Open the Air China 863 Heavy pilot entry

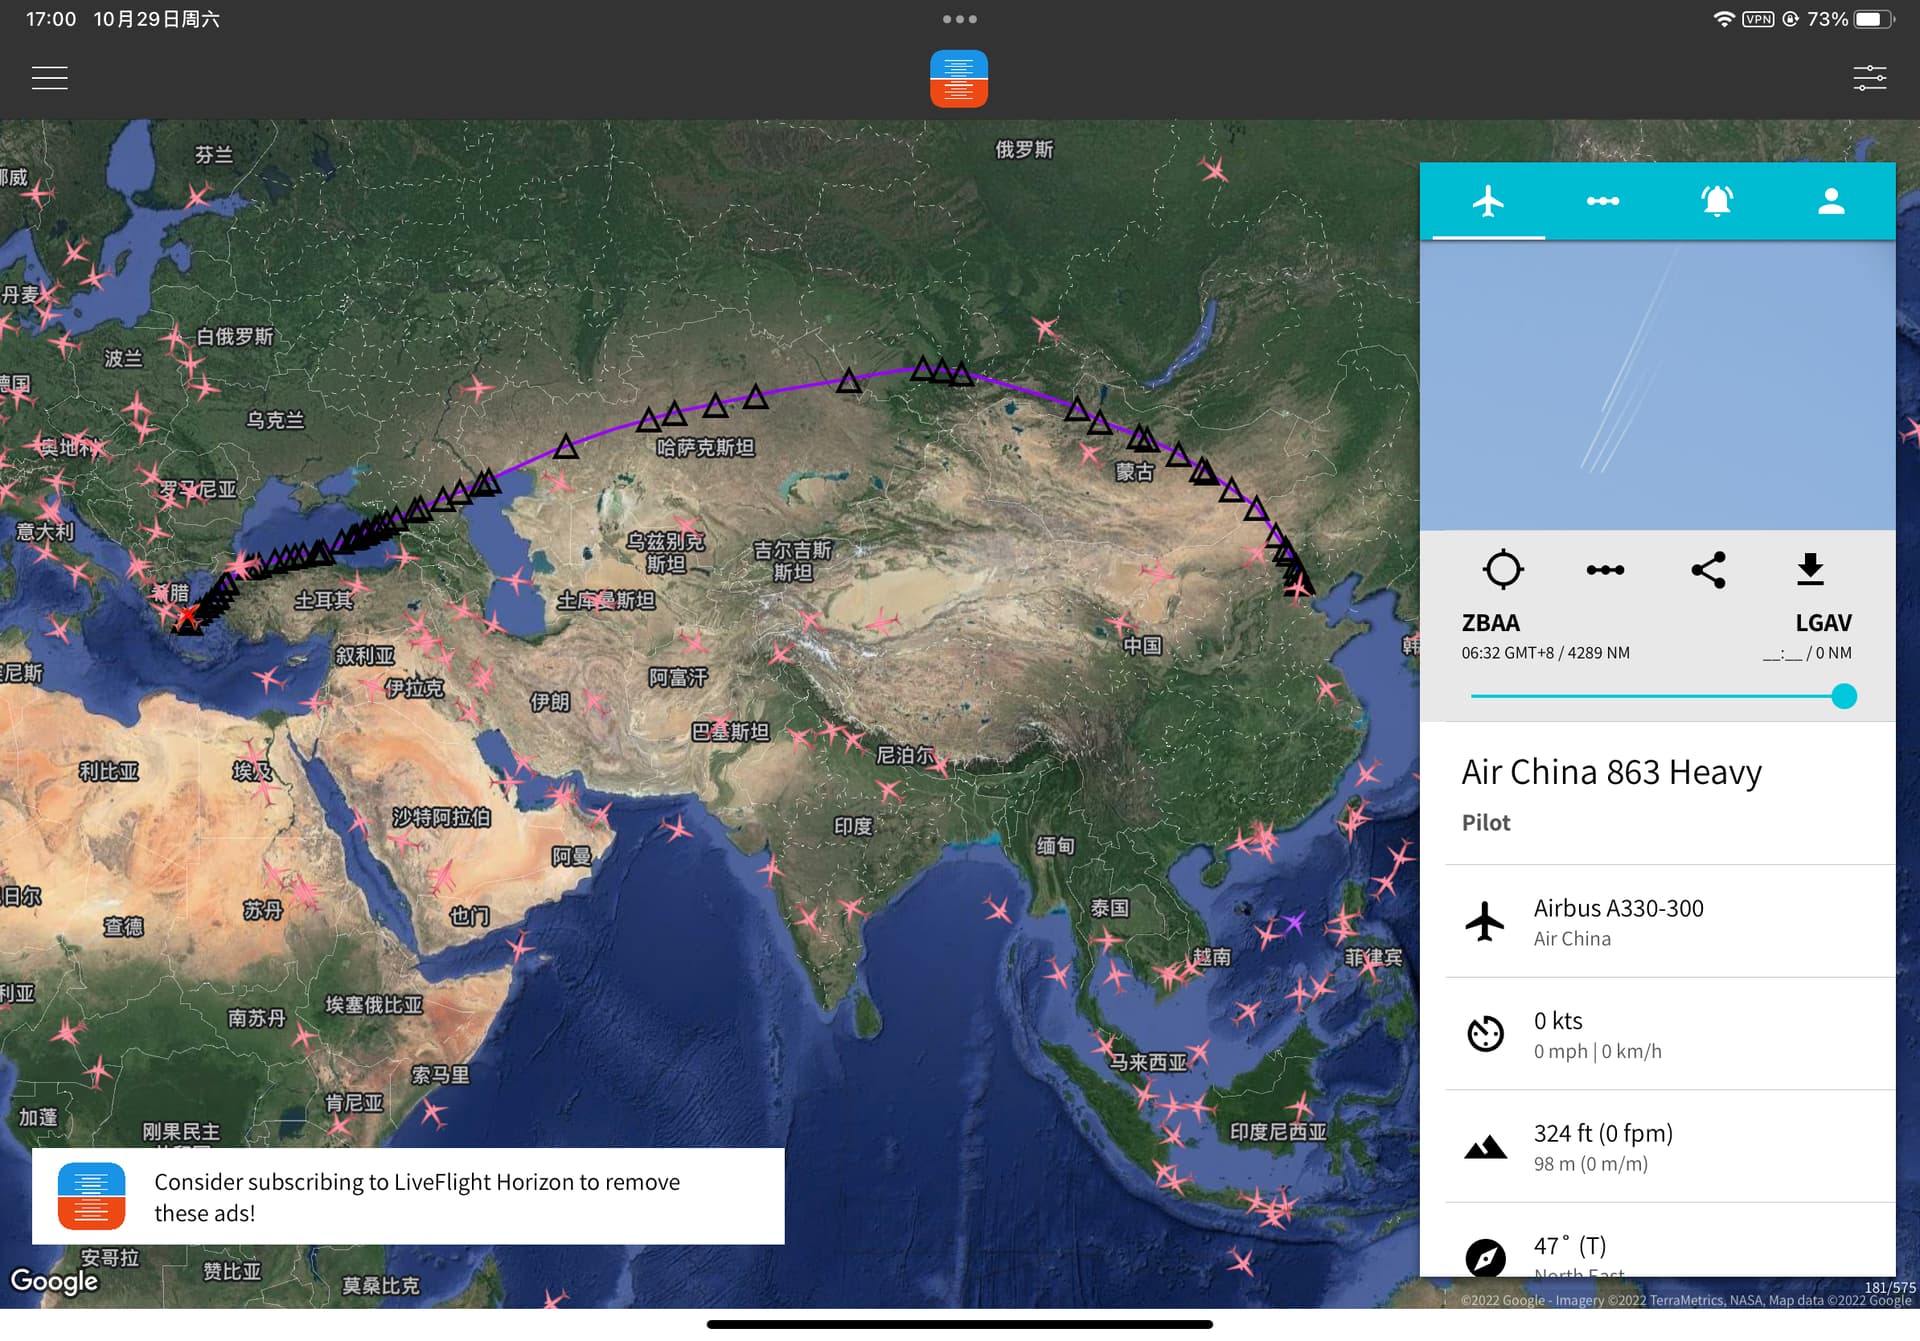pos(1611,772)
